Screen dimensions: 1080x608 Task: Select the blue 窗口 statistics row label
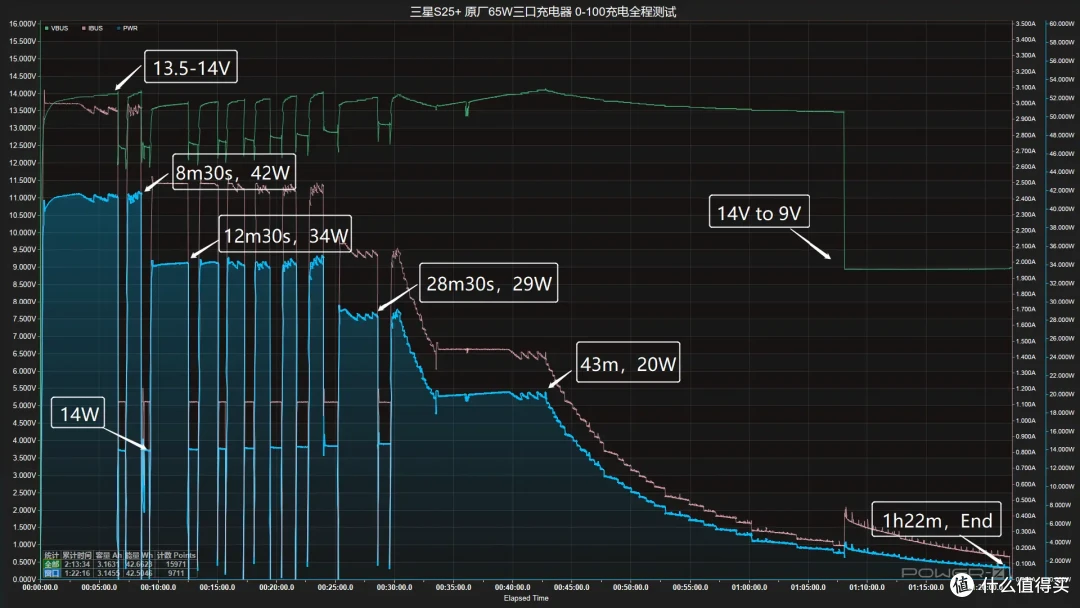52,573
